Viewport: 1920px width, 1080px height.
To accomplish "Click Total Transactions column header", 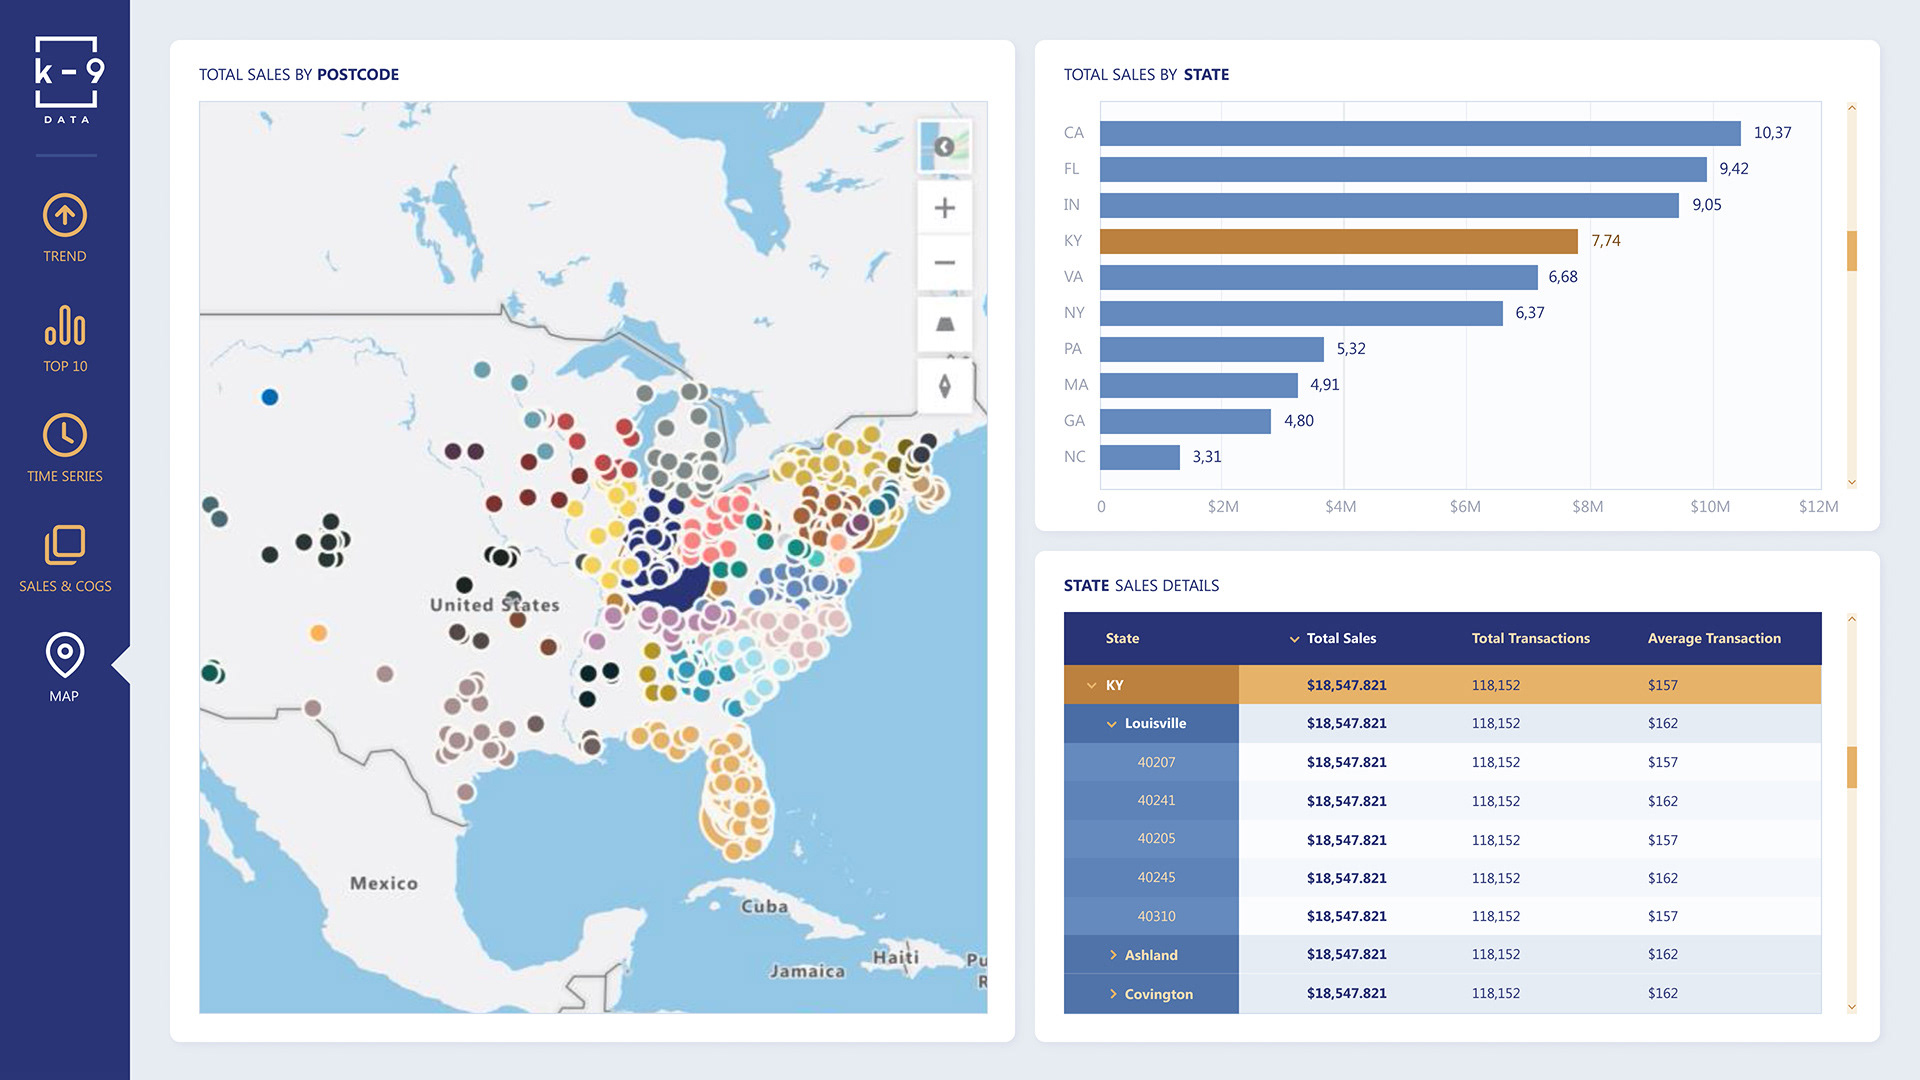I will point(1530,638).
